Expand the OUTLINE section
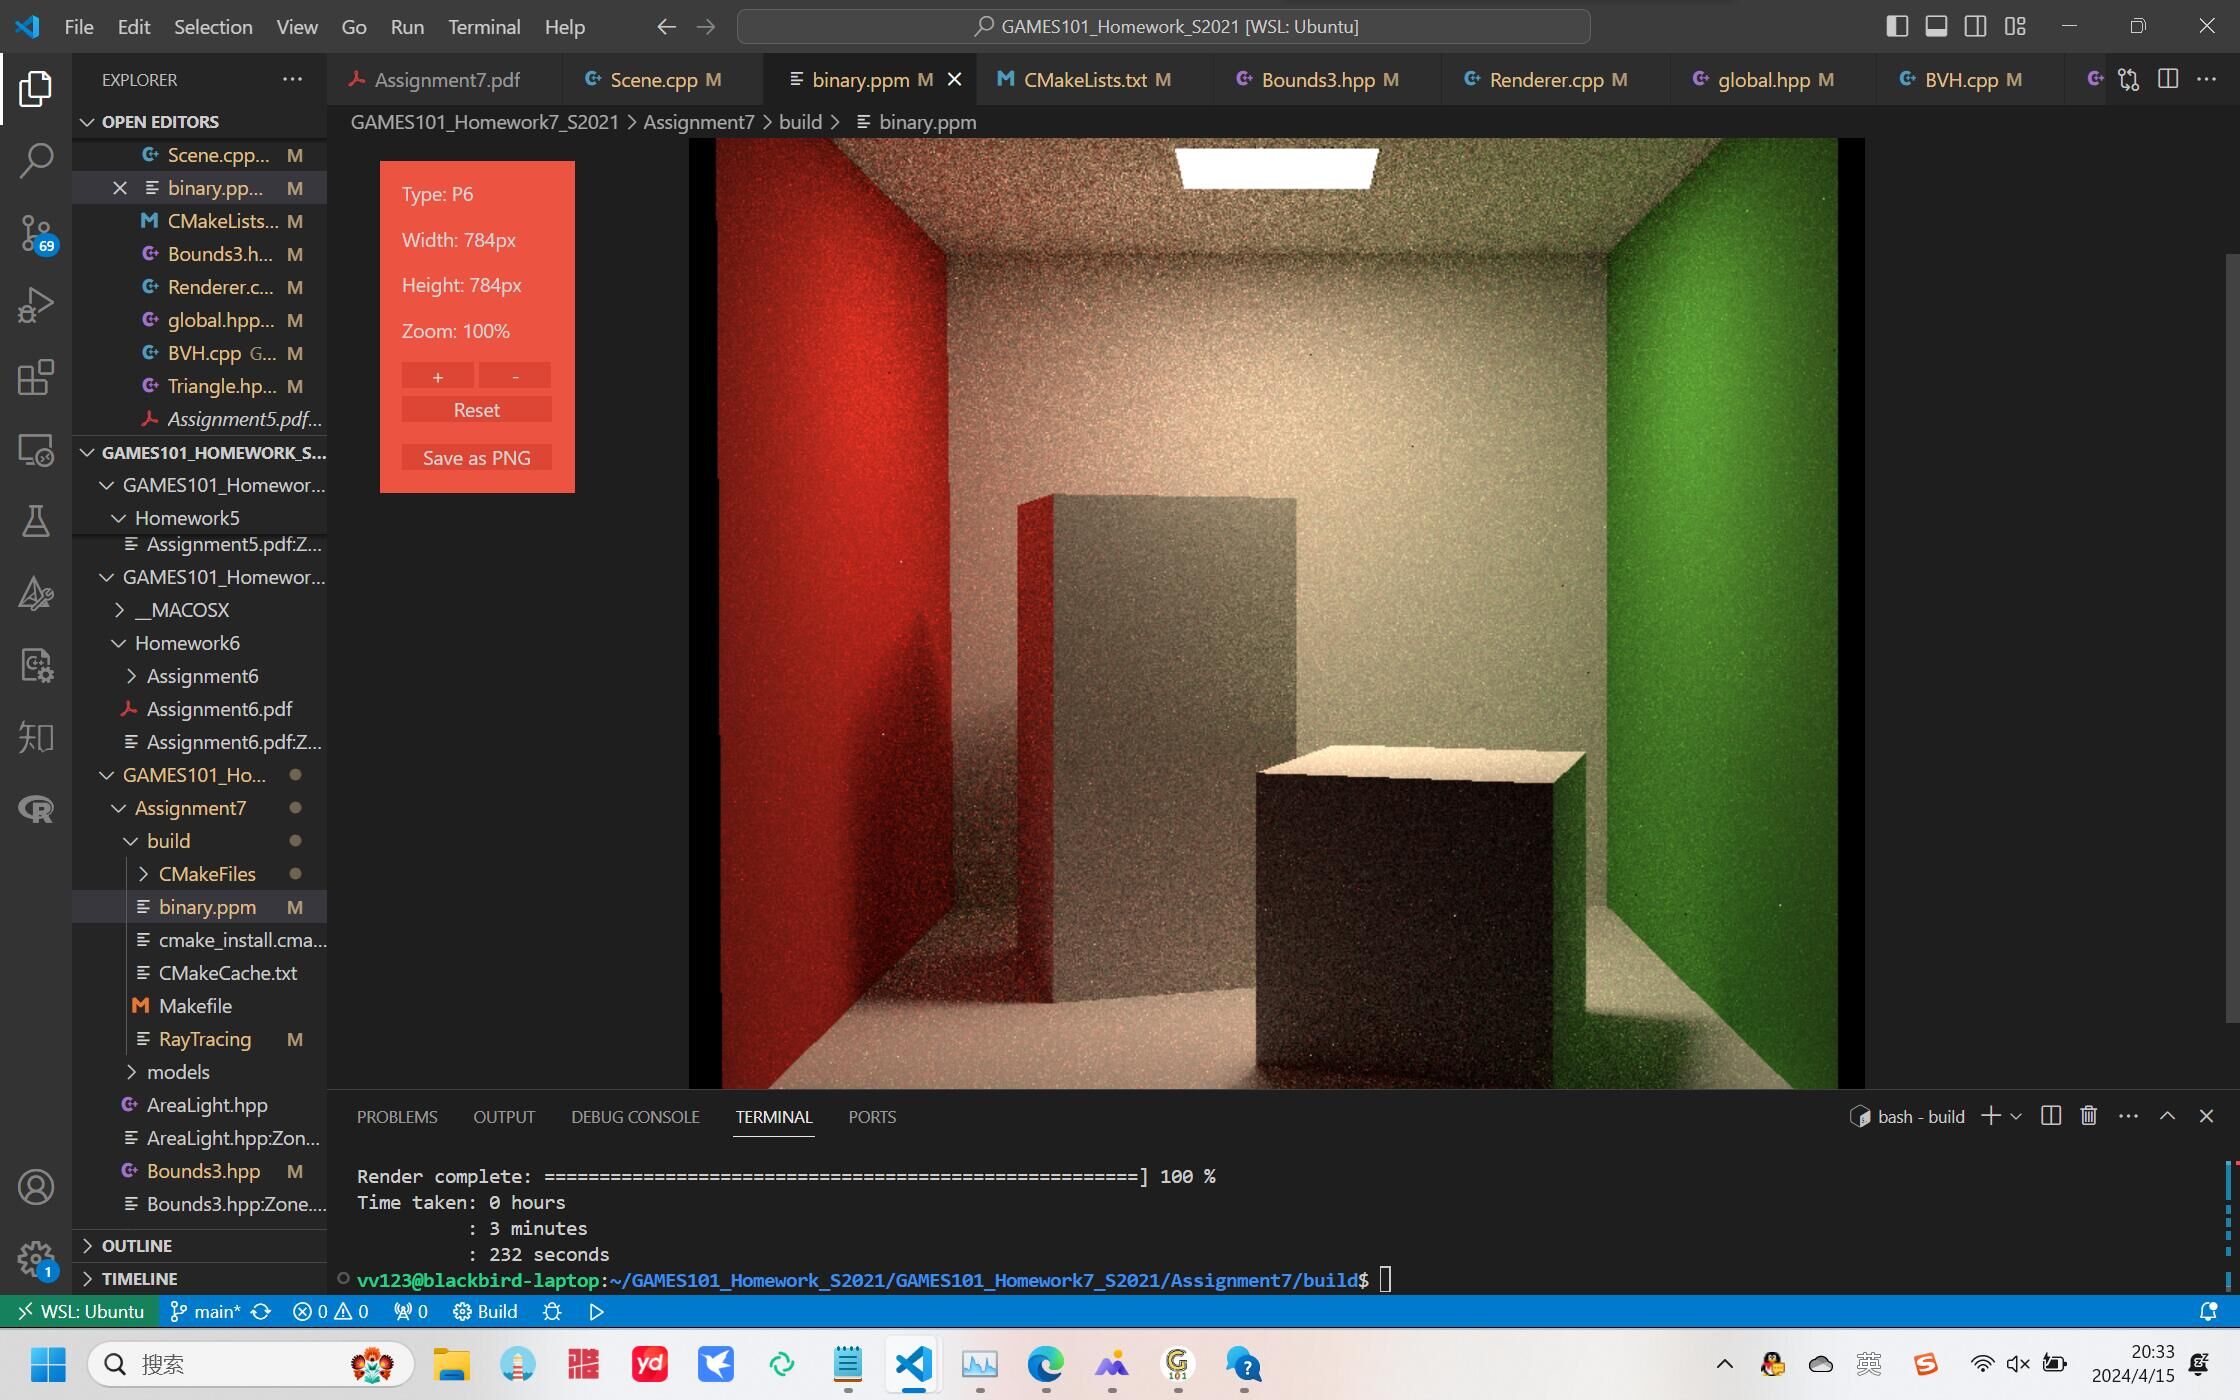Viewport: 2240px width, 1400px height. click(x=199, y=1245)
